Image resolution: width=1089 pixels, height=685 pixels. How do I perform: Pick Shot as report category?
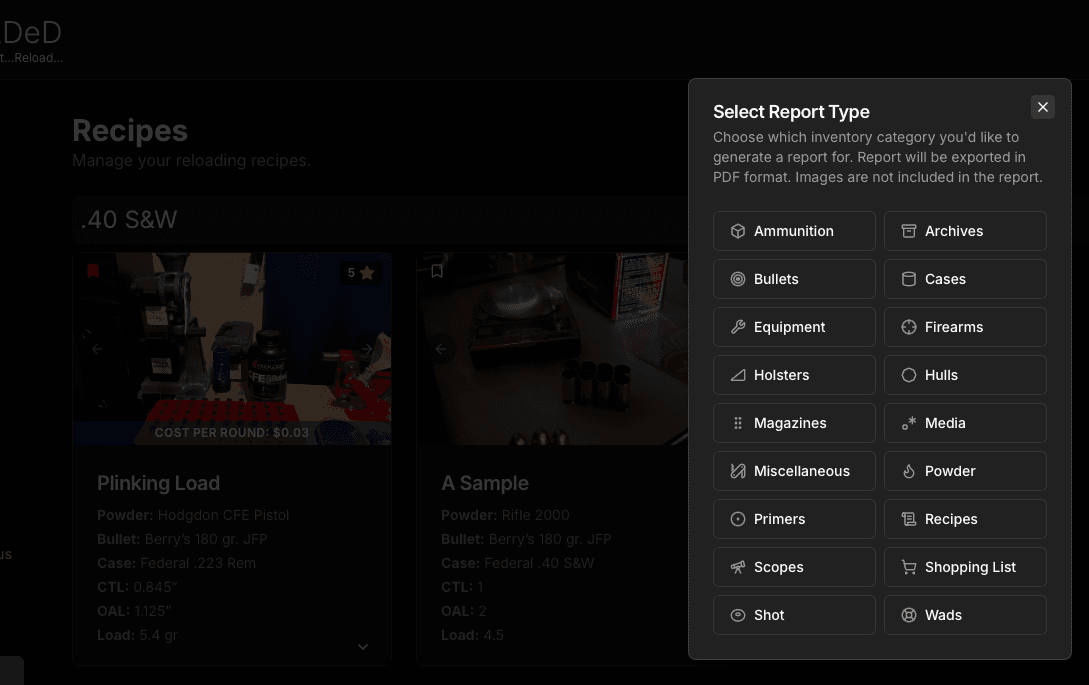(x=794, y=615)
